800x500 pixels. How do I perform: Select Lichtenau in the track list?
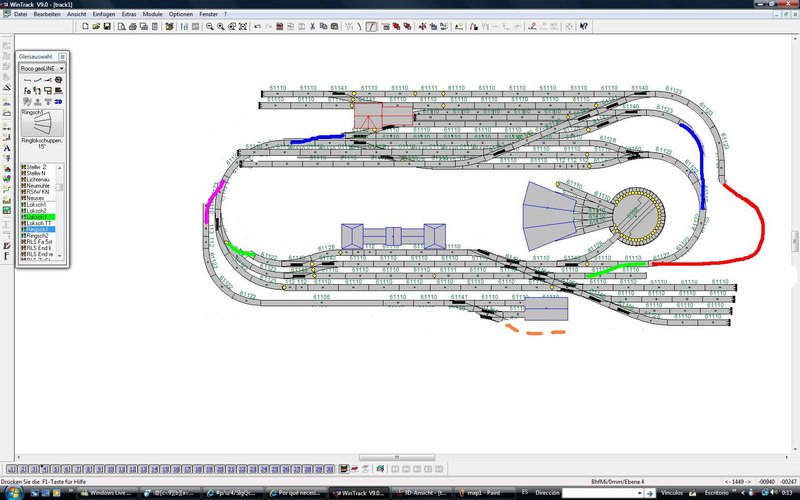point(38,180)
